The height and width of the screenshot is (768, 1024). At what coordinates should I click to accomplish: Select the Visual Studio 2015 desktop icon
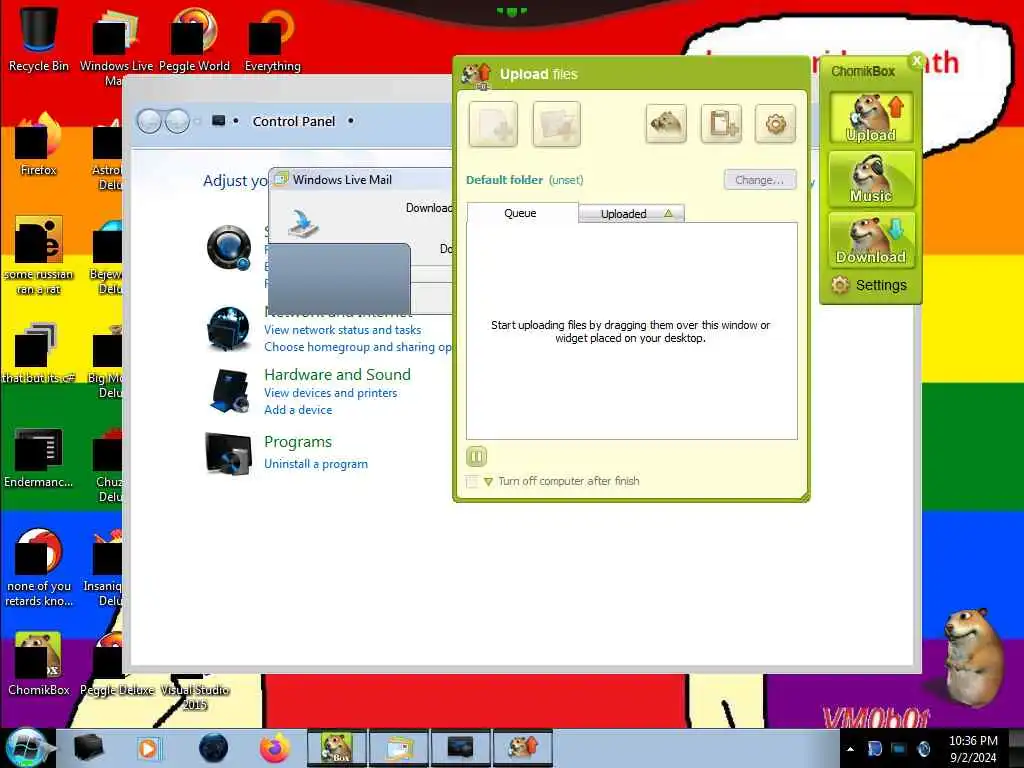(195, 696)
